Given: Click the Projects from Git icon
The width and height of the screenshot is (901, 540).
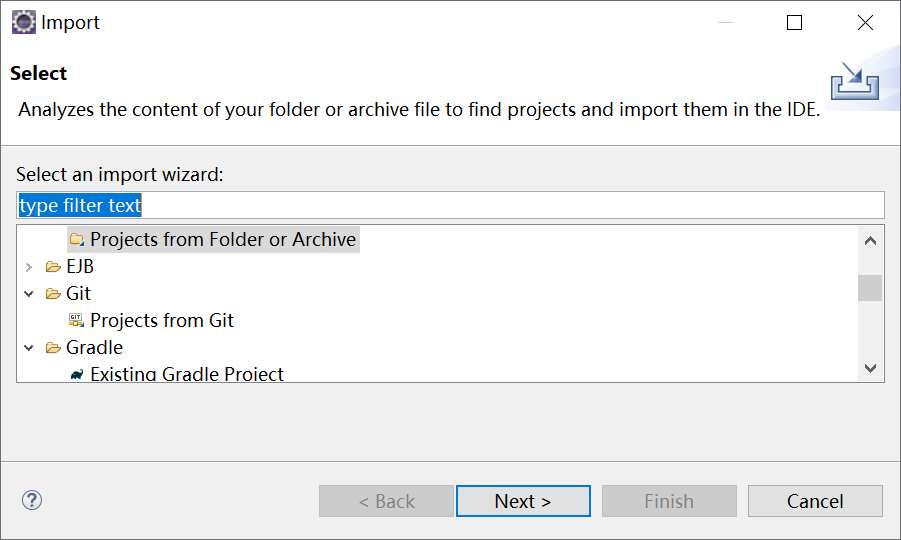Looking at the screenshot, I should (x=76, y=320).
